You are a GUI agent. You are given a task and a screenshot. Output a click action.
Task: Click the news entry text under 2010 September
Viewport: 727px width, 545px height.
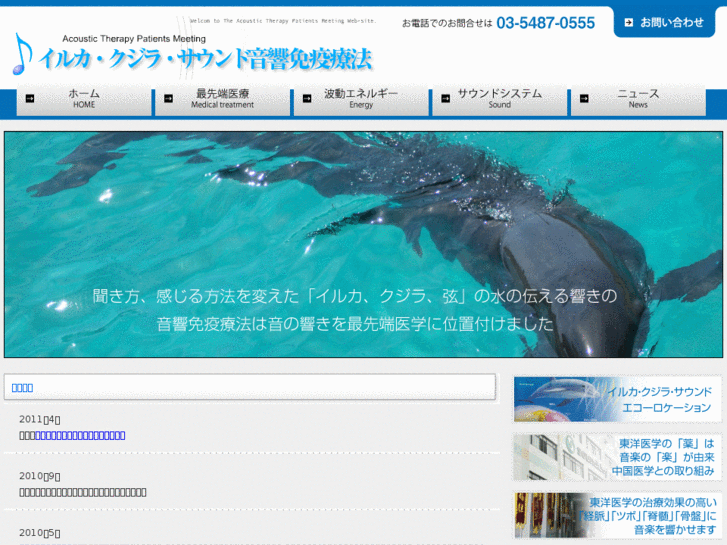(x=83, y=492)
